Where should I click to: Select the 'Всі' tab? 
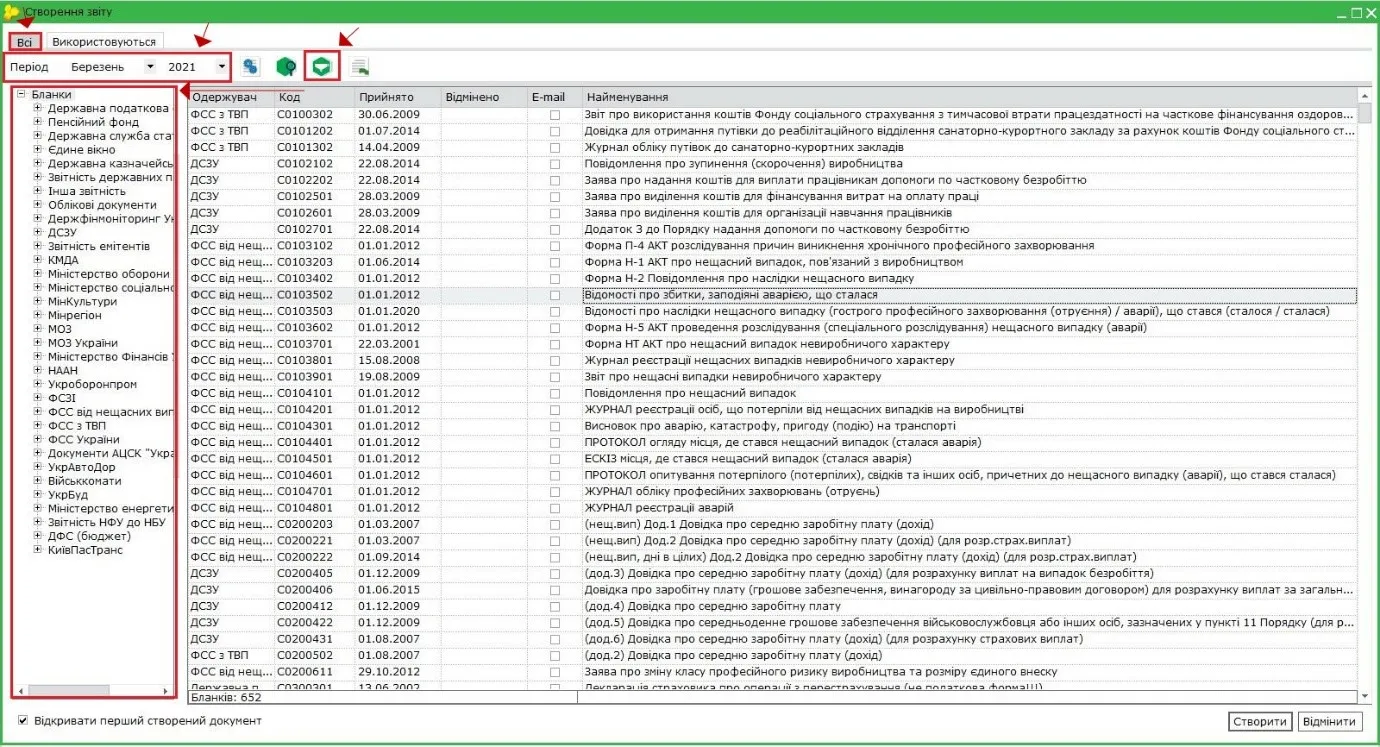26,42
